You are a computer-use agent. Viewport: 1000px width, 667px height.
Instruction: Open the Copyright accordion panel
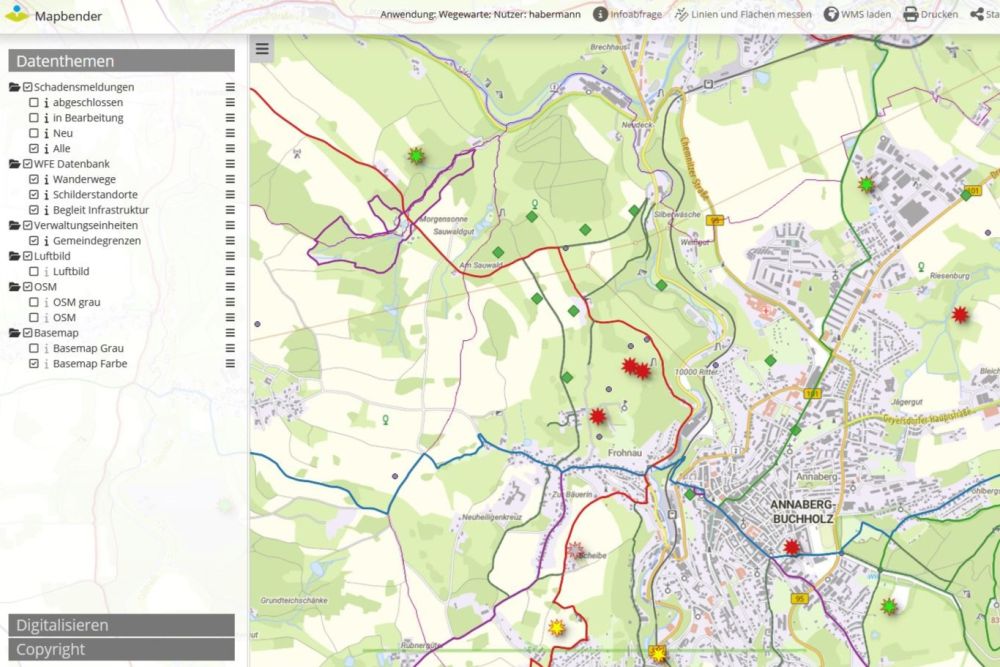[121, 649]
